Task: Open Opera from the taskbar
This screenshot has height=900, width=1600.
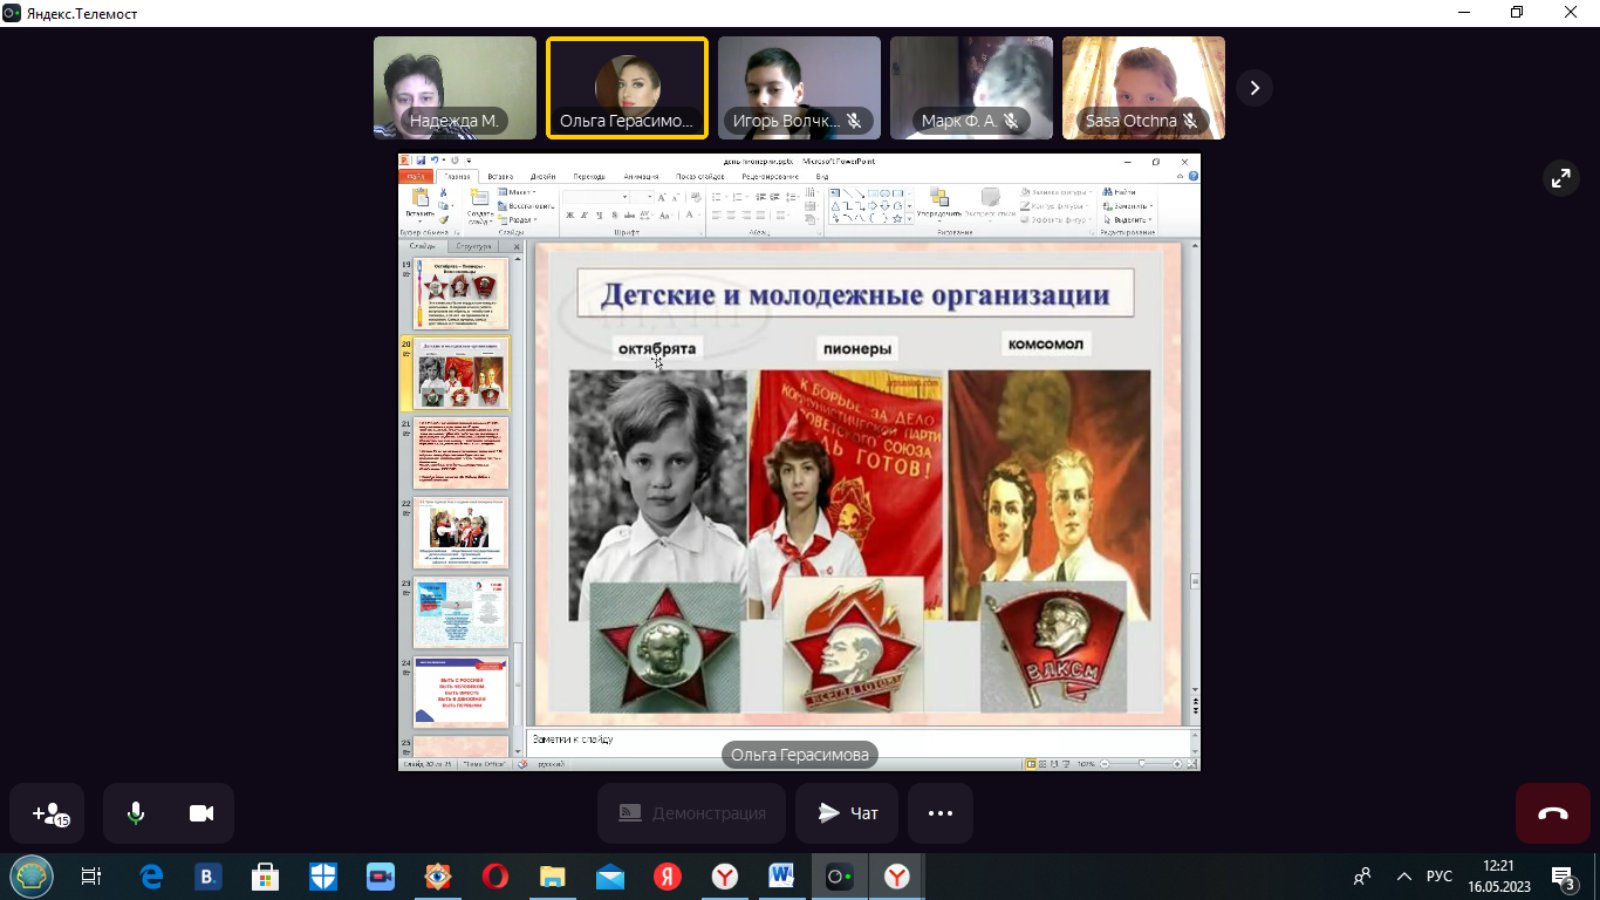Action: pos(495,877)
